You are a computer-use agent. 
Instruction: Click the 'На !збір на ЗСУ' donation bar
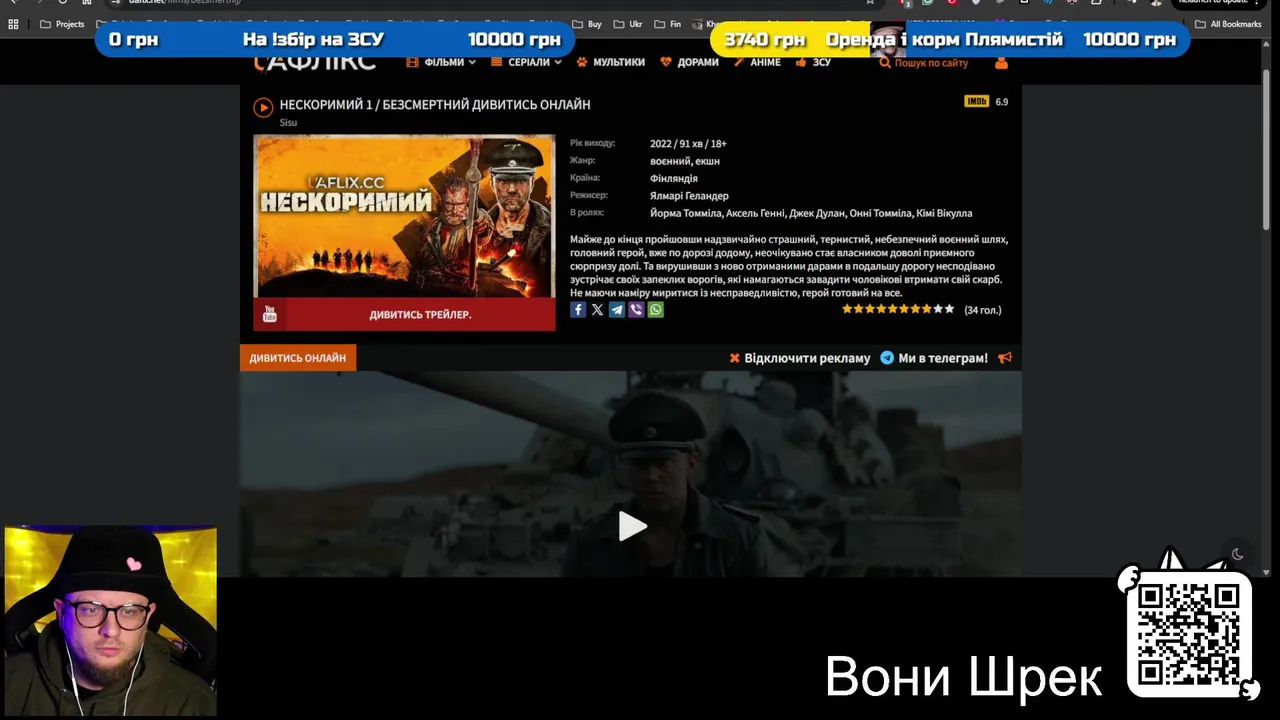click(x=335, y=39)
